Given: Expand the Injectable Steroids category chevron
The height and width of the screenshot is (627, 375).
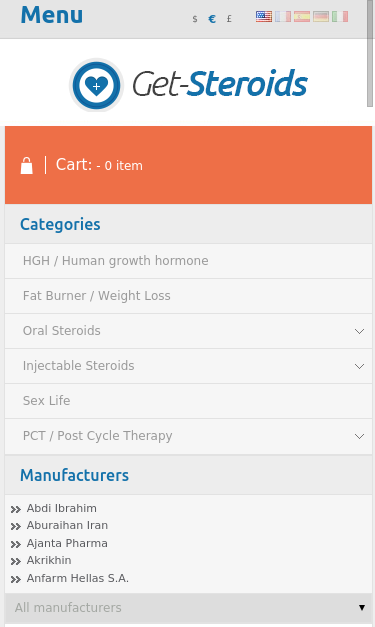Looking at the screenshot, I should pyautogui.click(x=359, y=366).
